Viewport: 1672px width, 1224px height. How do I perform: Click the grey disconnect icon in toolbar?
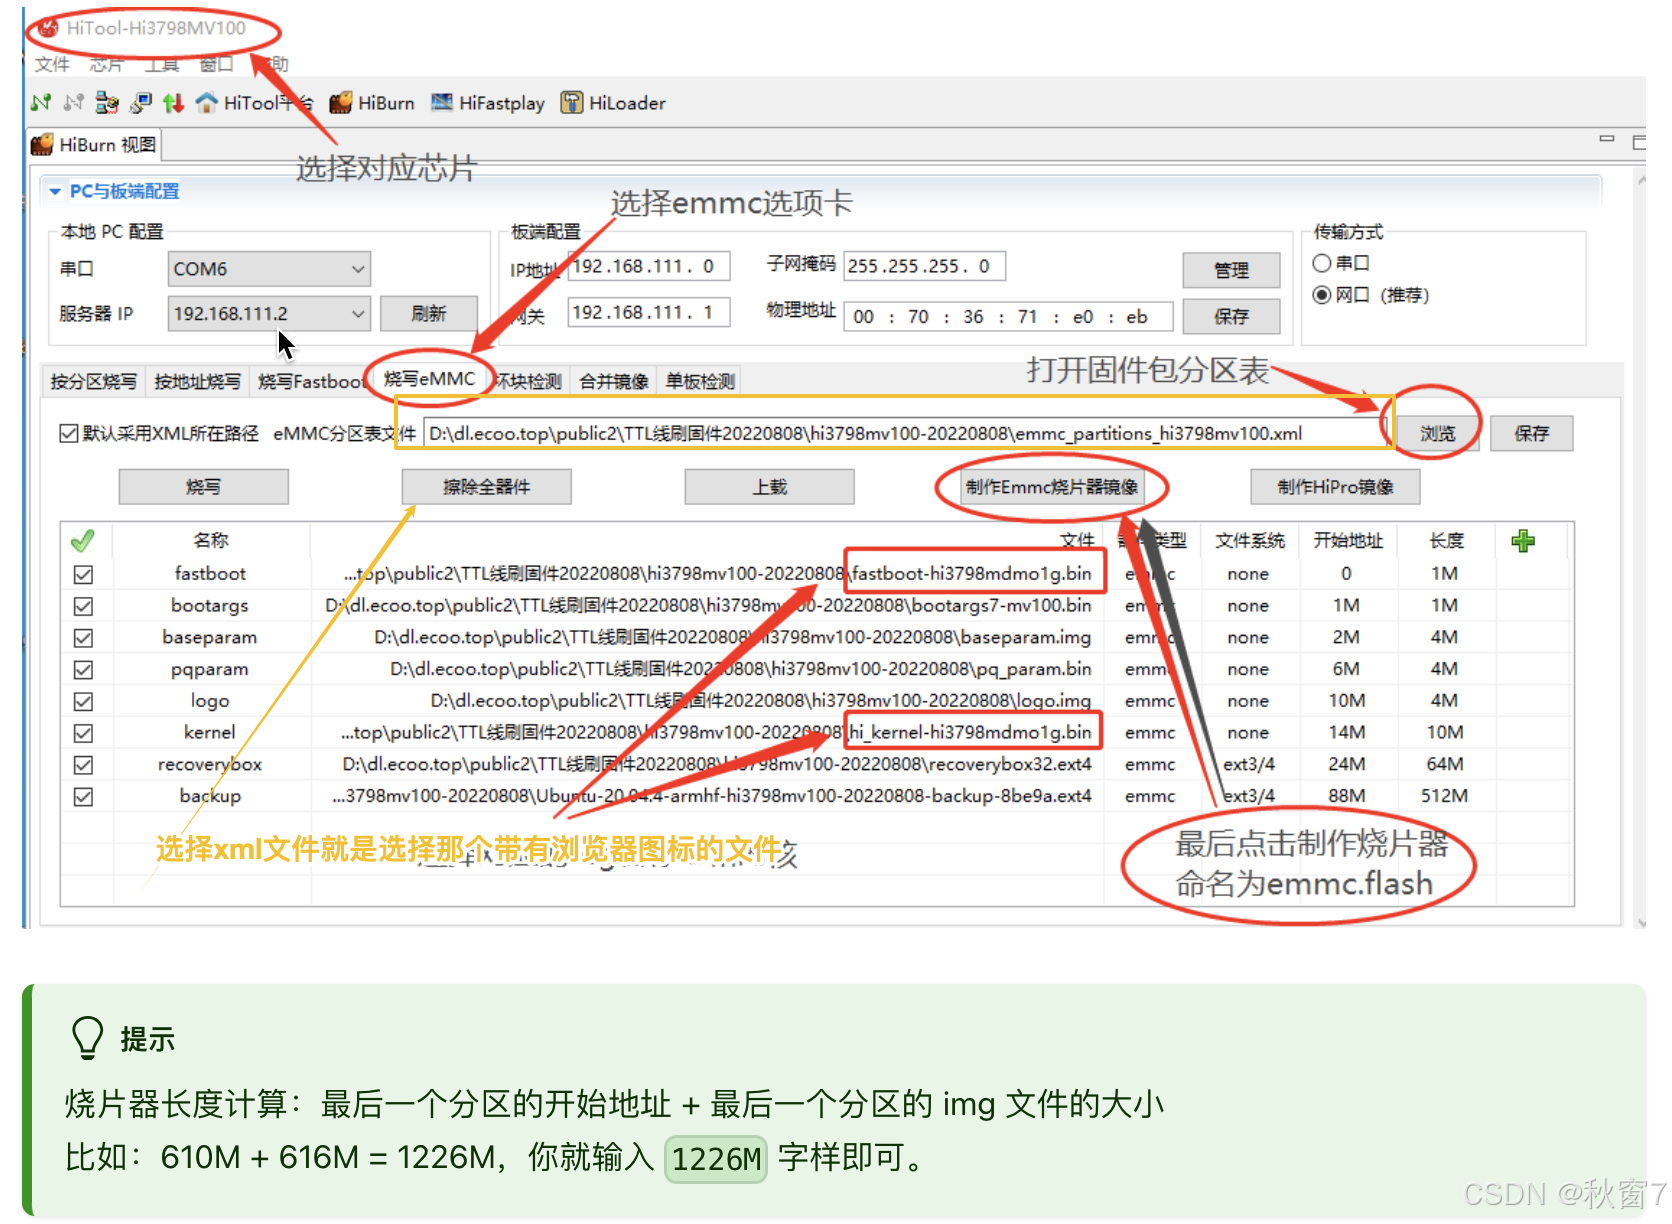[x=73, y=102]
